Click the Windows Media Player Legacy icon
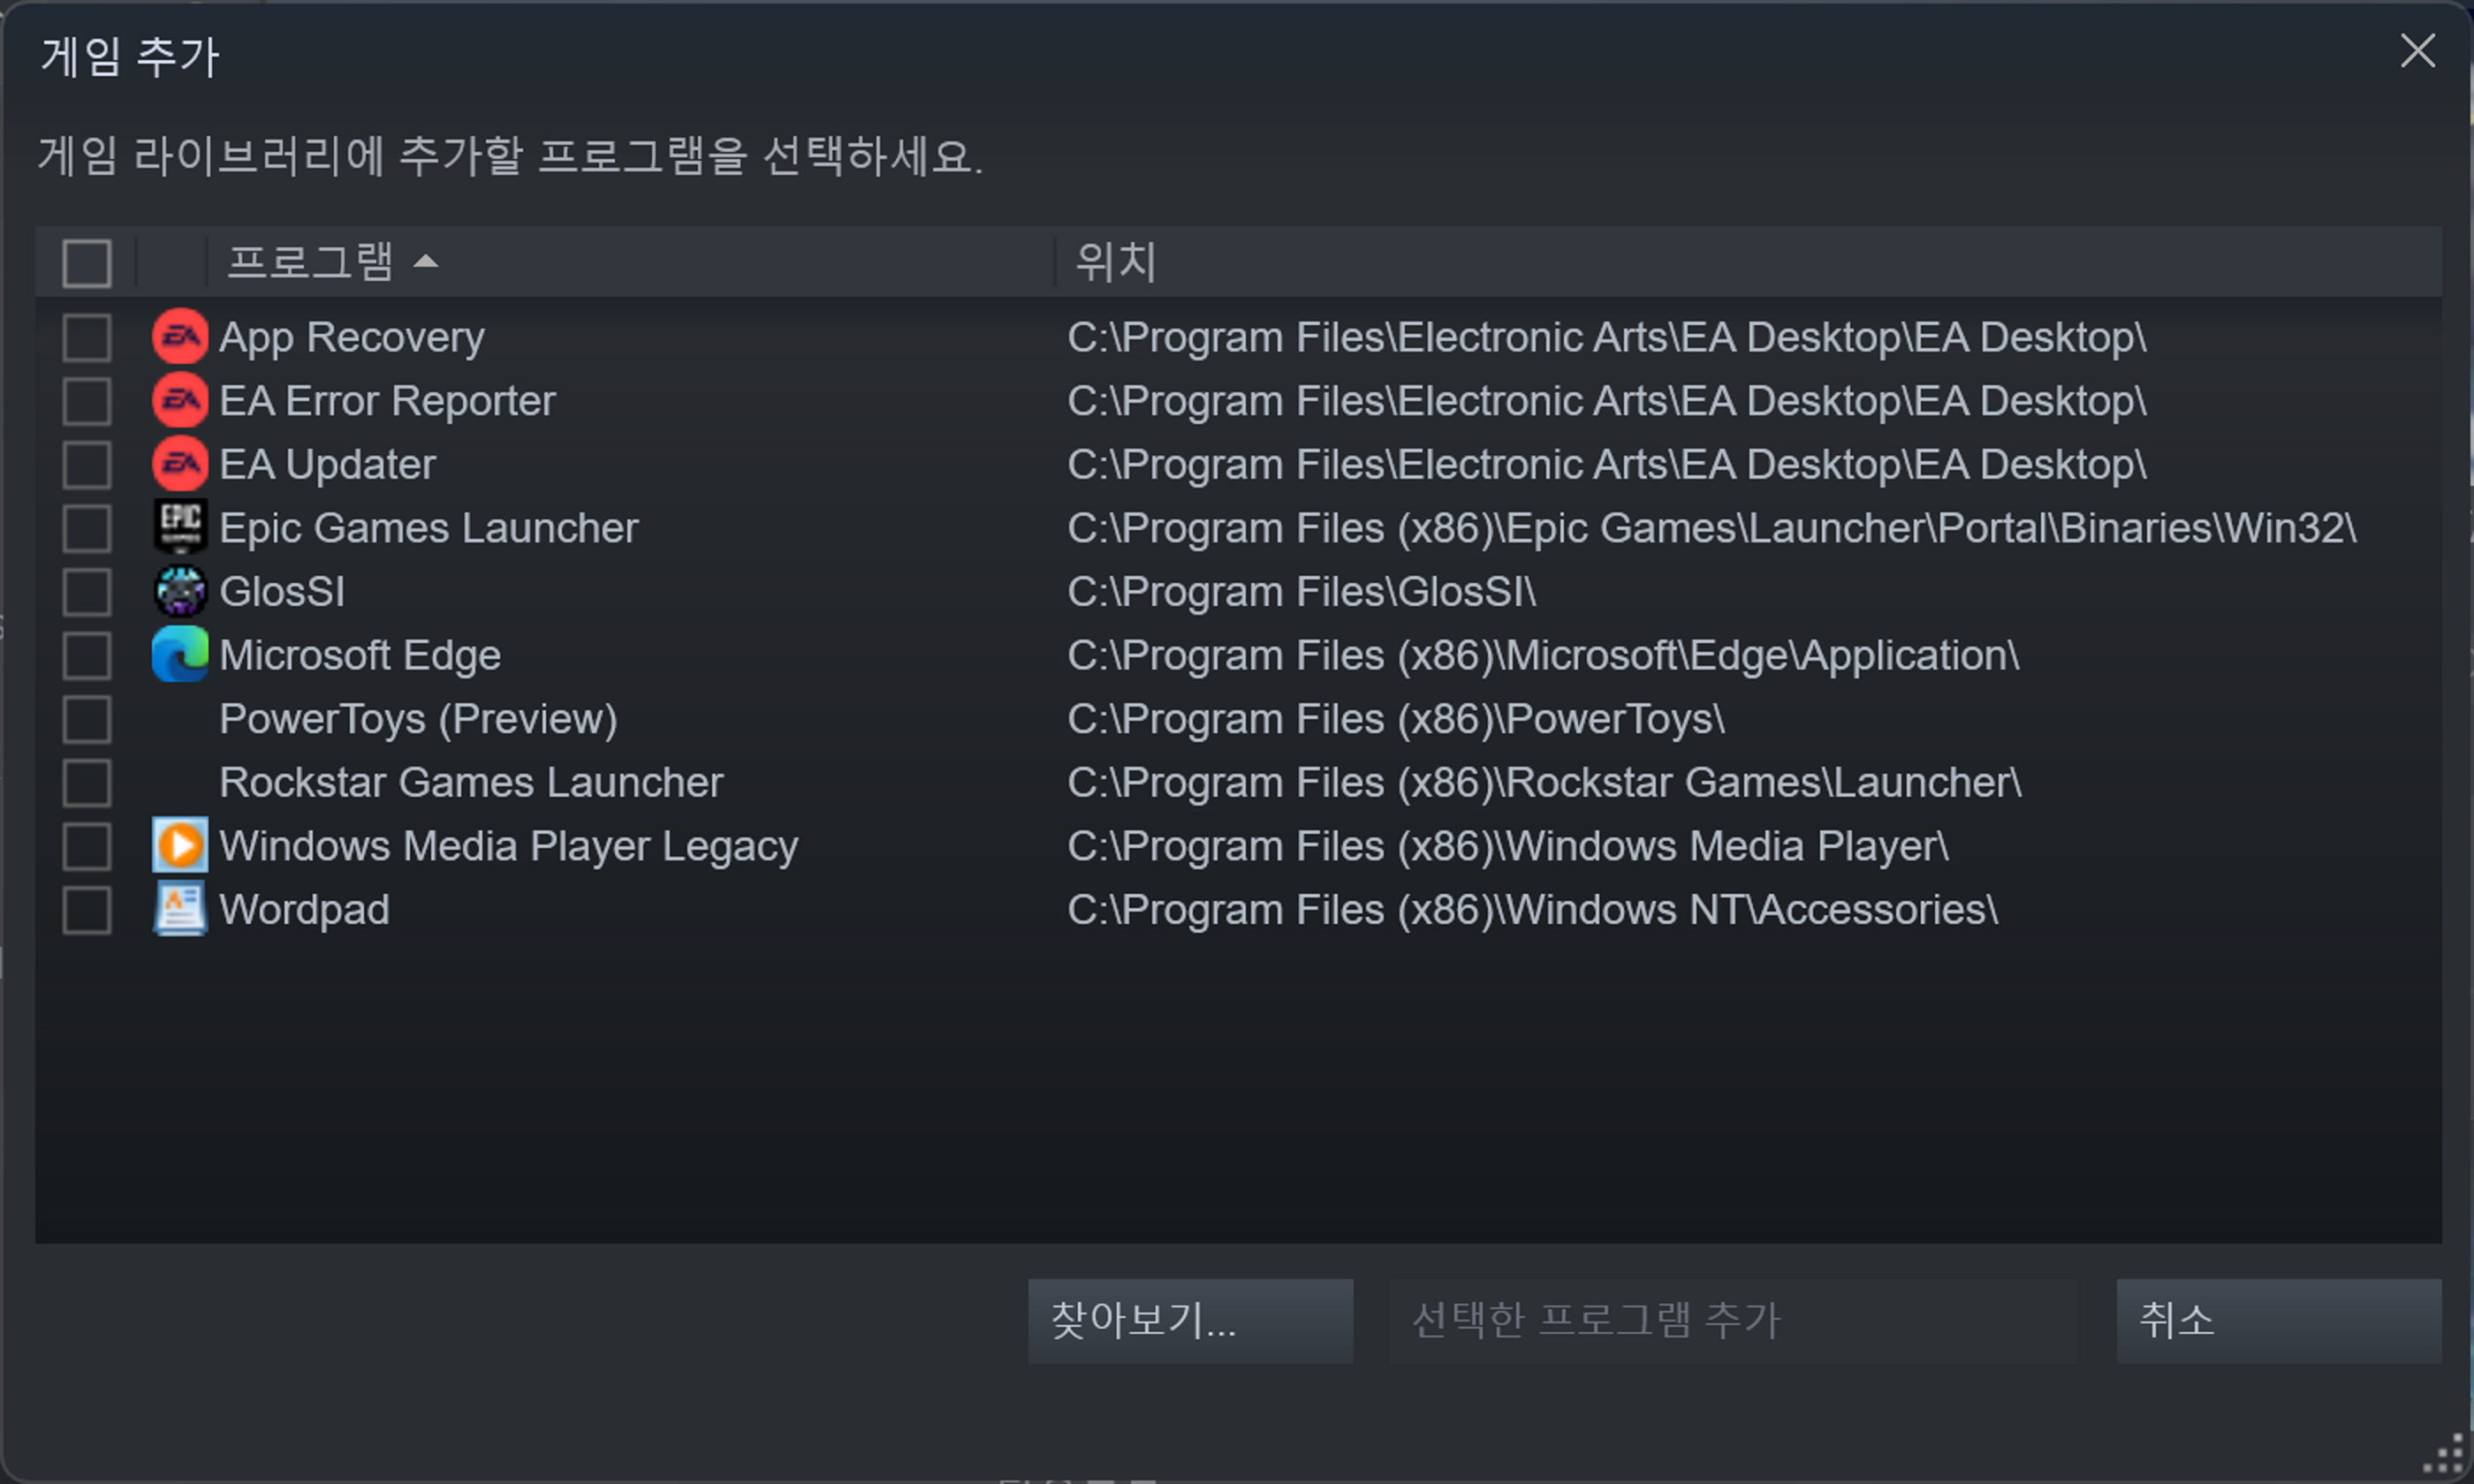The height and width of the screenshot is (1484, 2474). 180,846
